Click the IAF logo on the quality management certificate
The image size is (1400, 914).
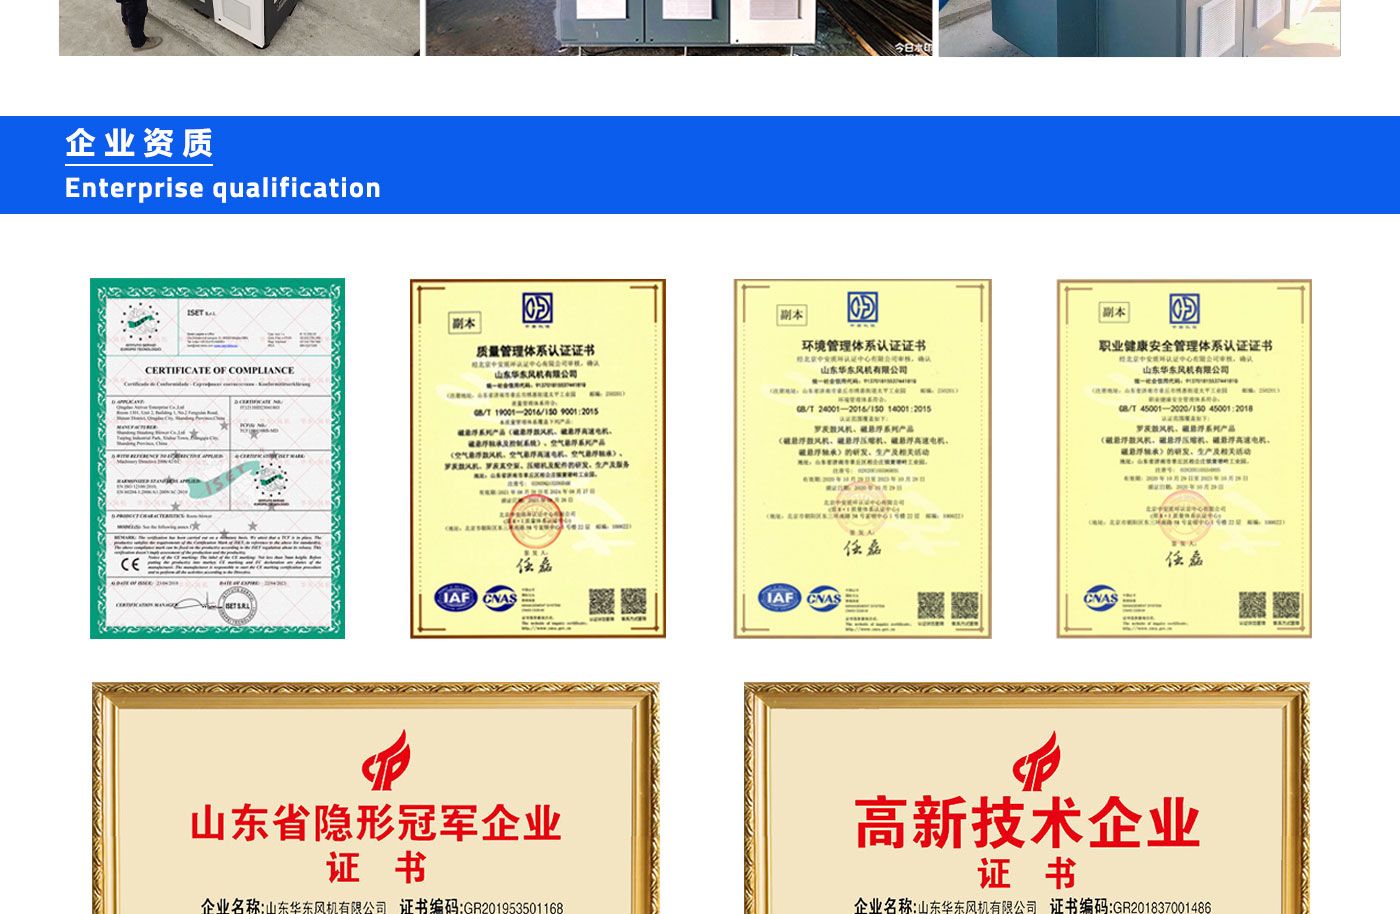tap(455, 598)
